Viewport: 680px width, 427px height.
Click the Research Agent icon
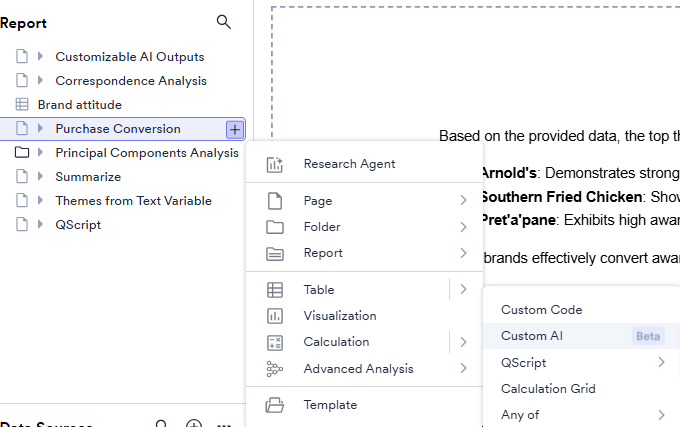click(275, 164)
